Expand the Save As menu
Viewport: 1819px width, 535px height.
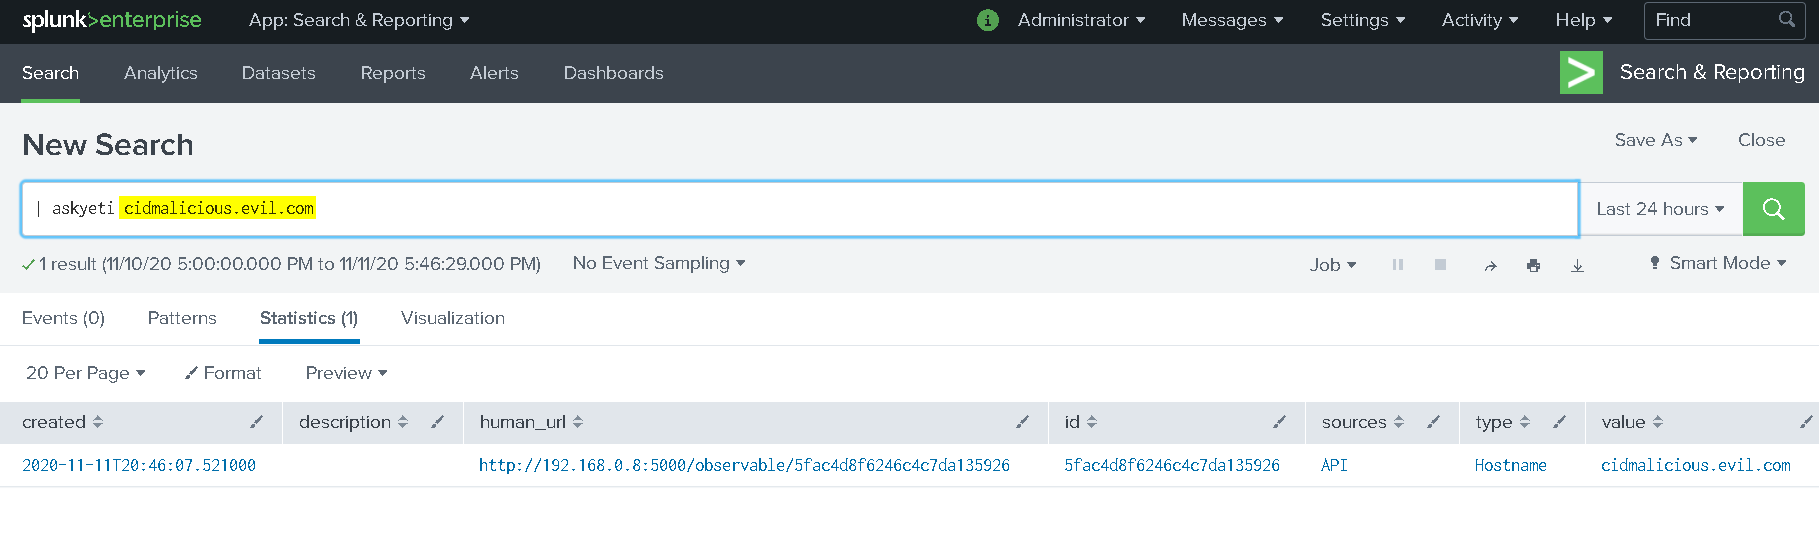[x=1656, y=140]
